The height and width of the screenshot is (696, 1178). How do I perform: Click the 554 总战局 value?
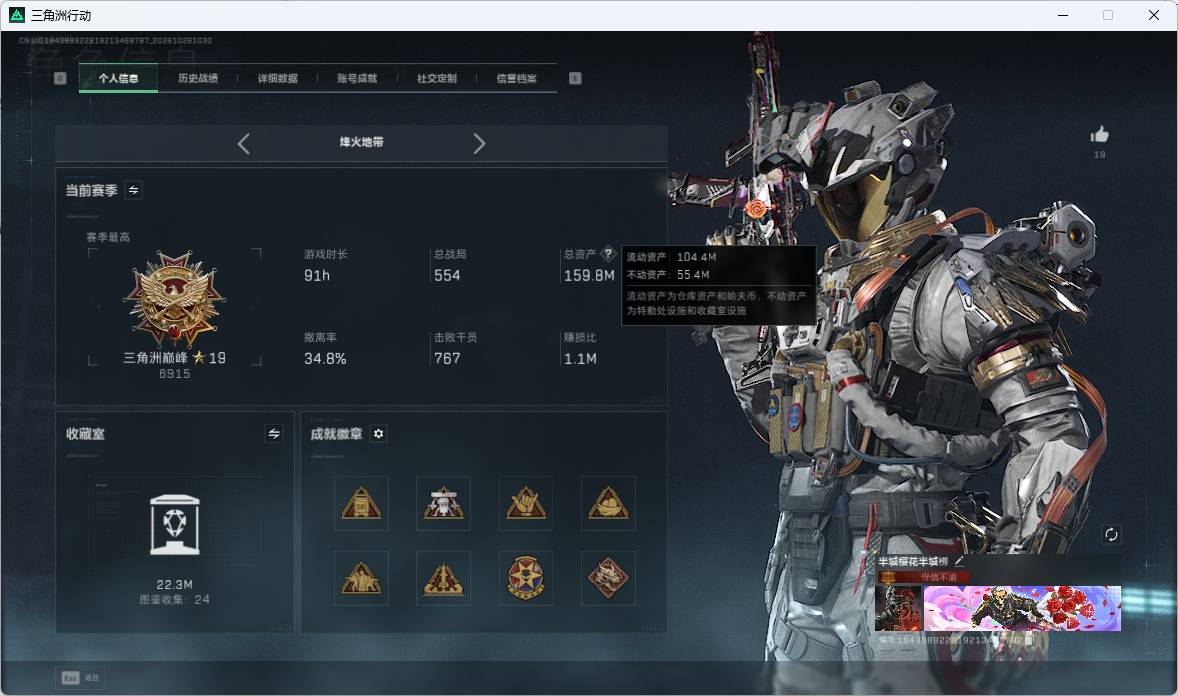pos(447,276)
